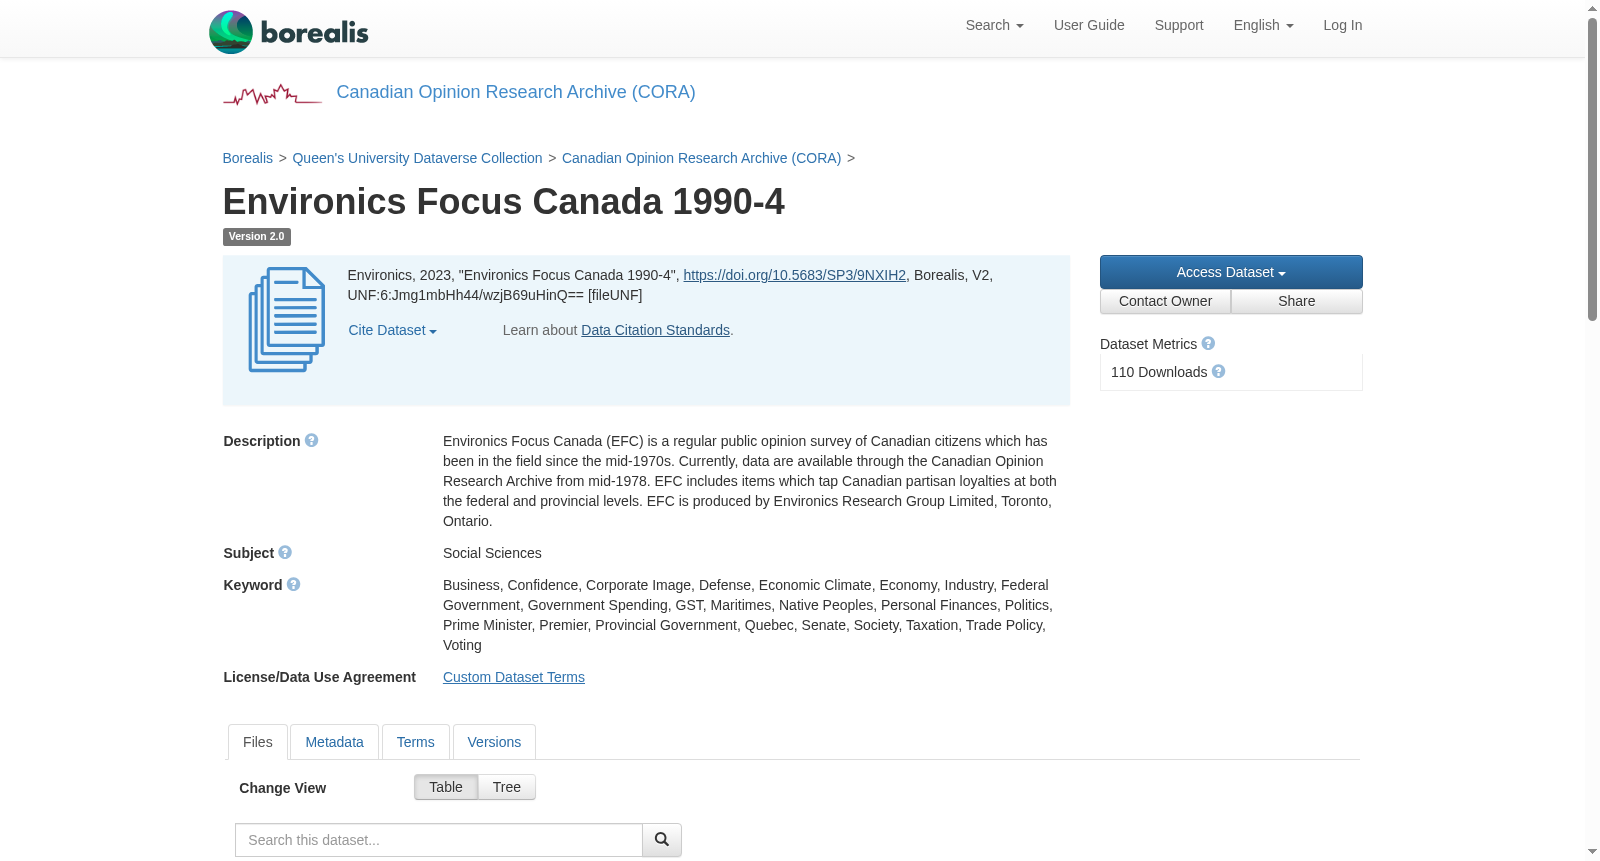Open Subject help tooltip icon

(x=285, y=553)
